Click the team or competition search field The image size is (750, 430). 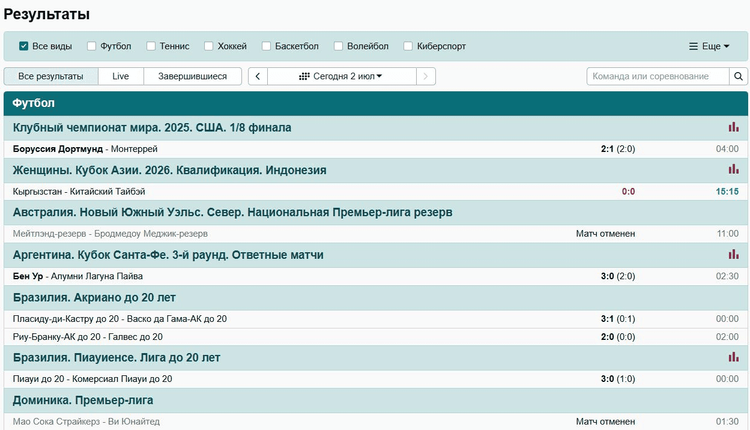657,76
